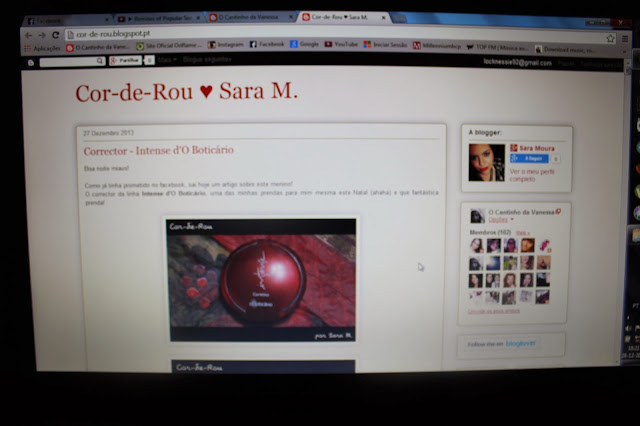The height and width of the screenshot is (426, 640).
Task: Open the Millenniumbcp bookmark
Action: point(437,46)
